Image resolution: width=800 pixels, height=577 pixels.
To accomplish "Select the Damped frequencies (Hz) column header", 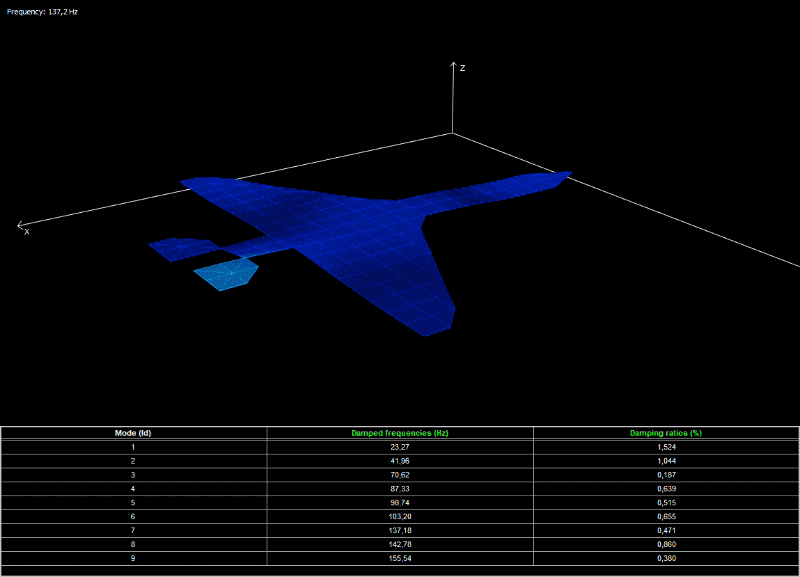I will (400, 433).
